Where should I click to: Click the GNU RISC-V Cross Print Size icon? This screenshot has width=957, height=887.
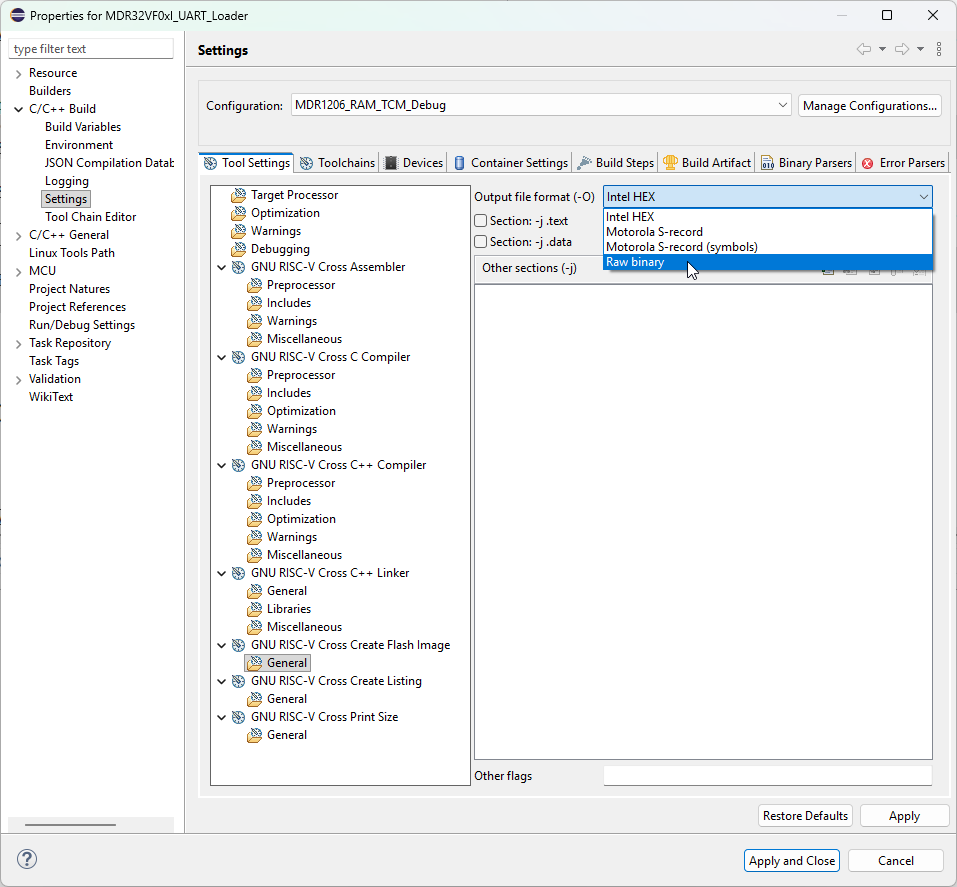(238, 717)
